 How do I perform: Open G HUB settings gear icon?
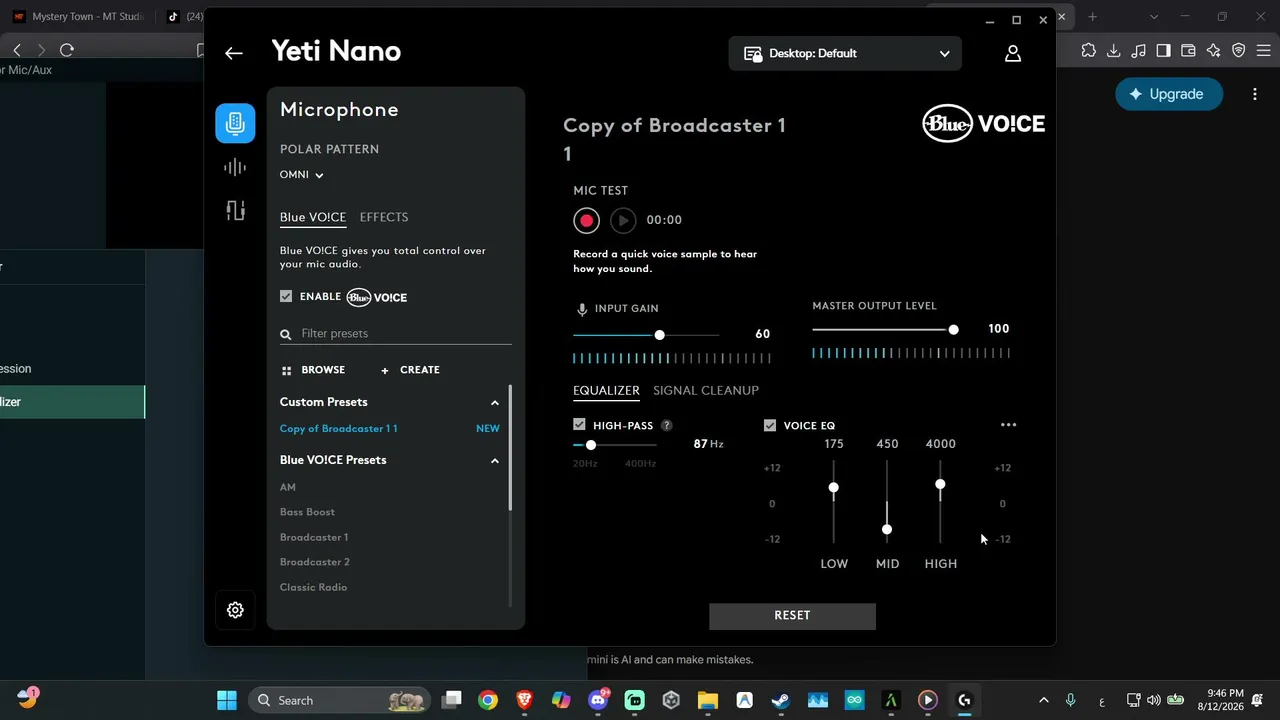point(235,610)
